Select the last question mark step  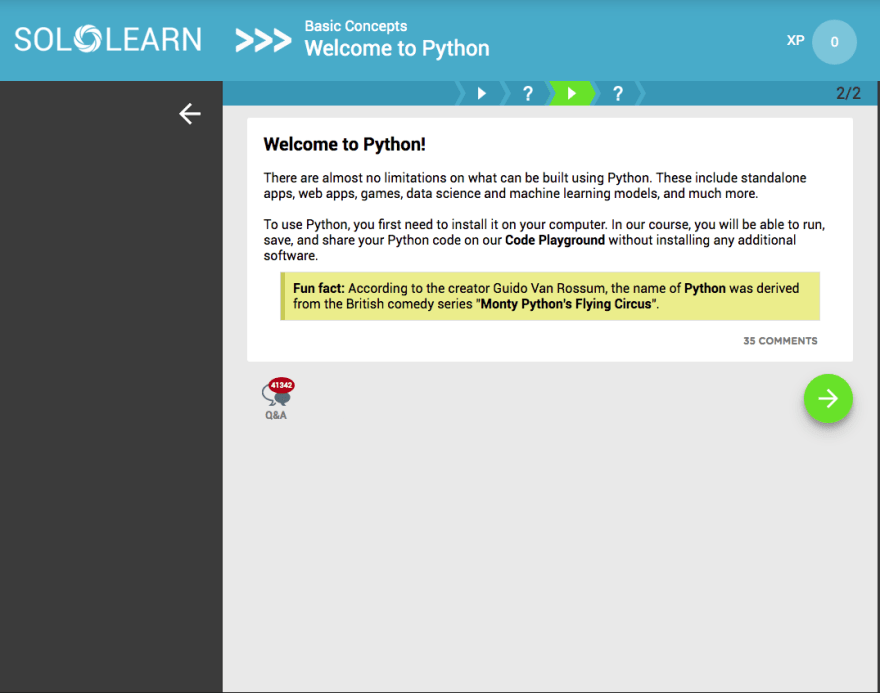pos(618,93)
